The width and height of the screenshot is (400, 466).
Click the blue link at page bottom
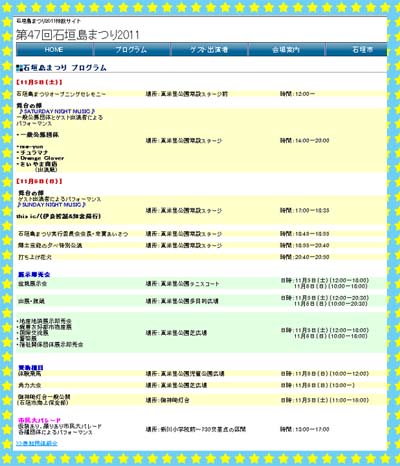click(x=37, y=443)
